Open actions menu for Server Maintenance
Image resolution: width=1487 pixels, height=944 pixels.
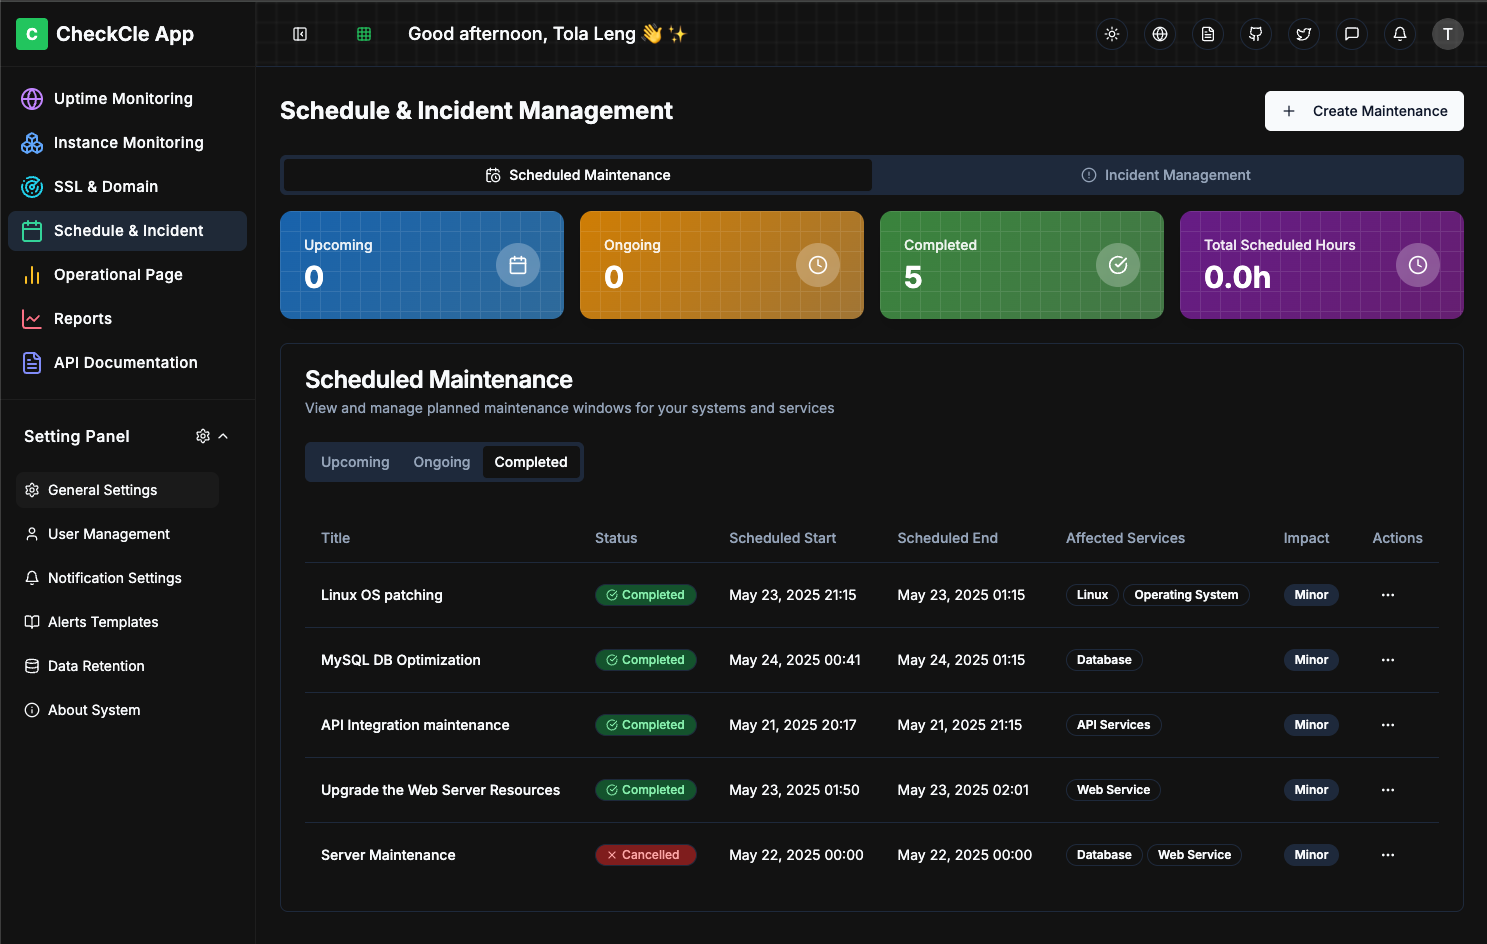coord(1387,854)
